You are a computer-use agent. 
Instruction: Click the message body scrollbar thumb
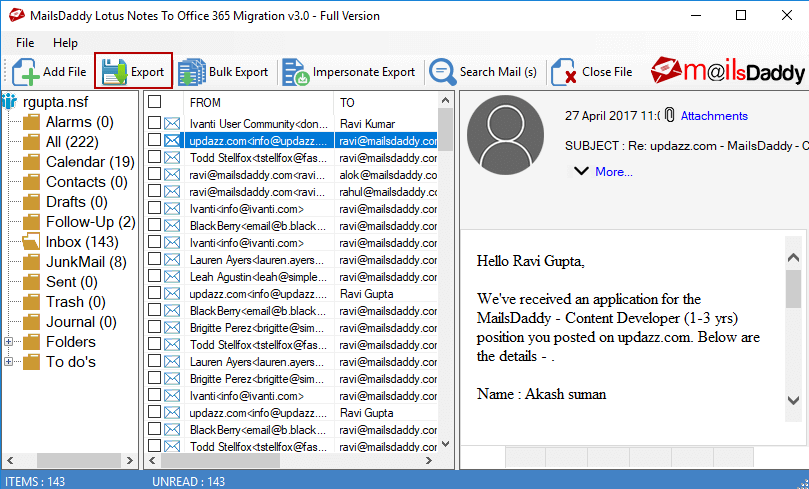coord(793,289)
